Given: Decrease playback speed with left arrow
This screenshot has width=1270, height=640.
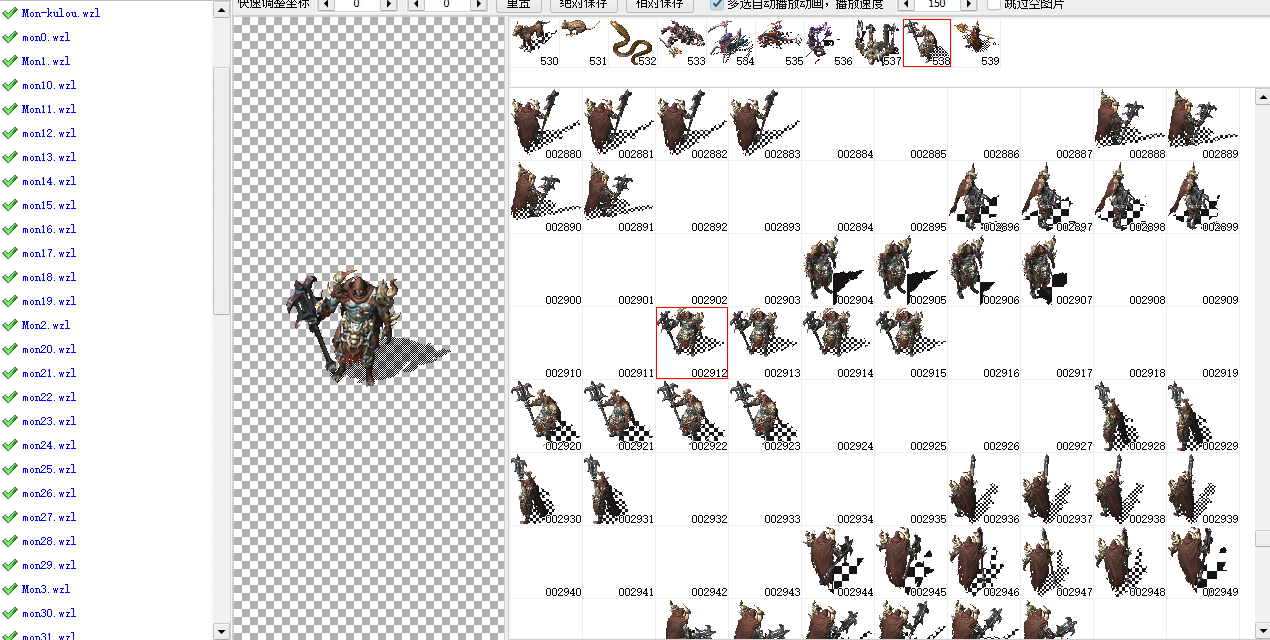Looking at the screenshot, I should point(906,4).
